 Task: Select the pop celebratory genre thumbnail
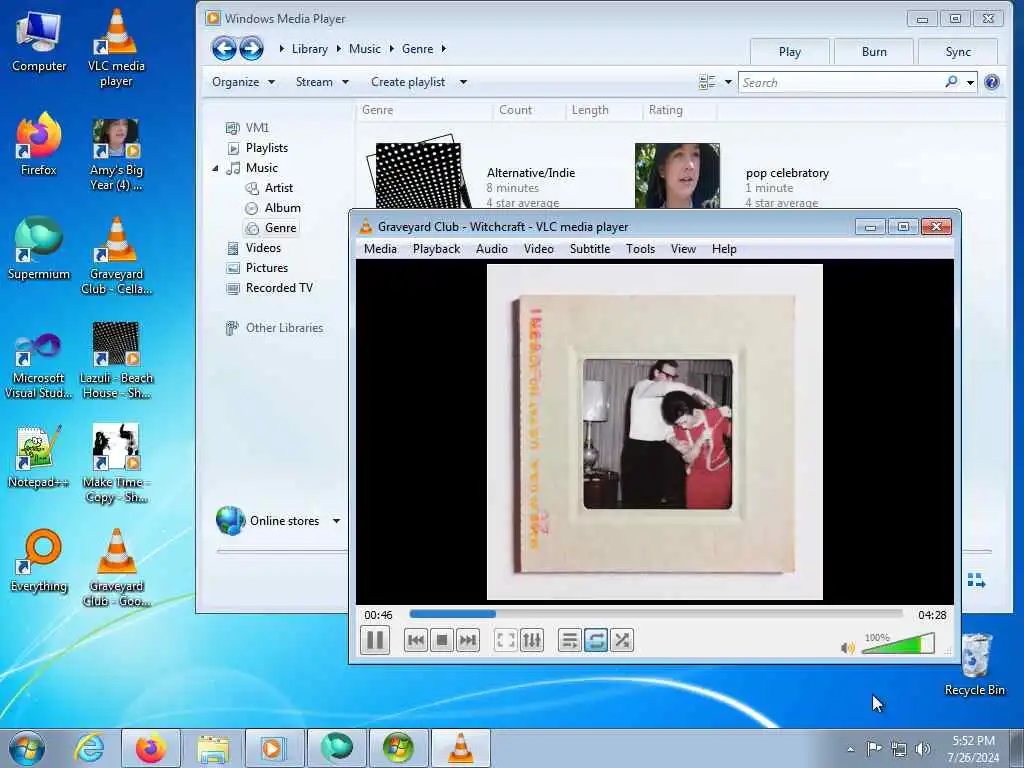[x=677, y=175]
